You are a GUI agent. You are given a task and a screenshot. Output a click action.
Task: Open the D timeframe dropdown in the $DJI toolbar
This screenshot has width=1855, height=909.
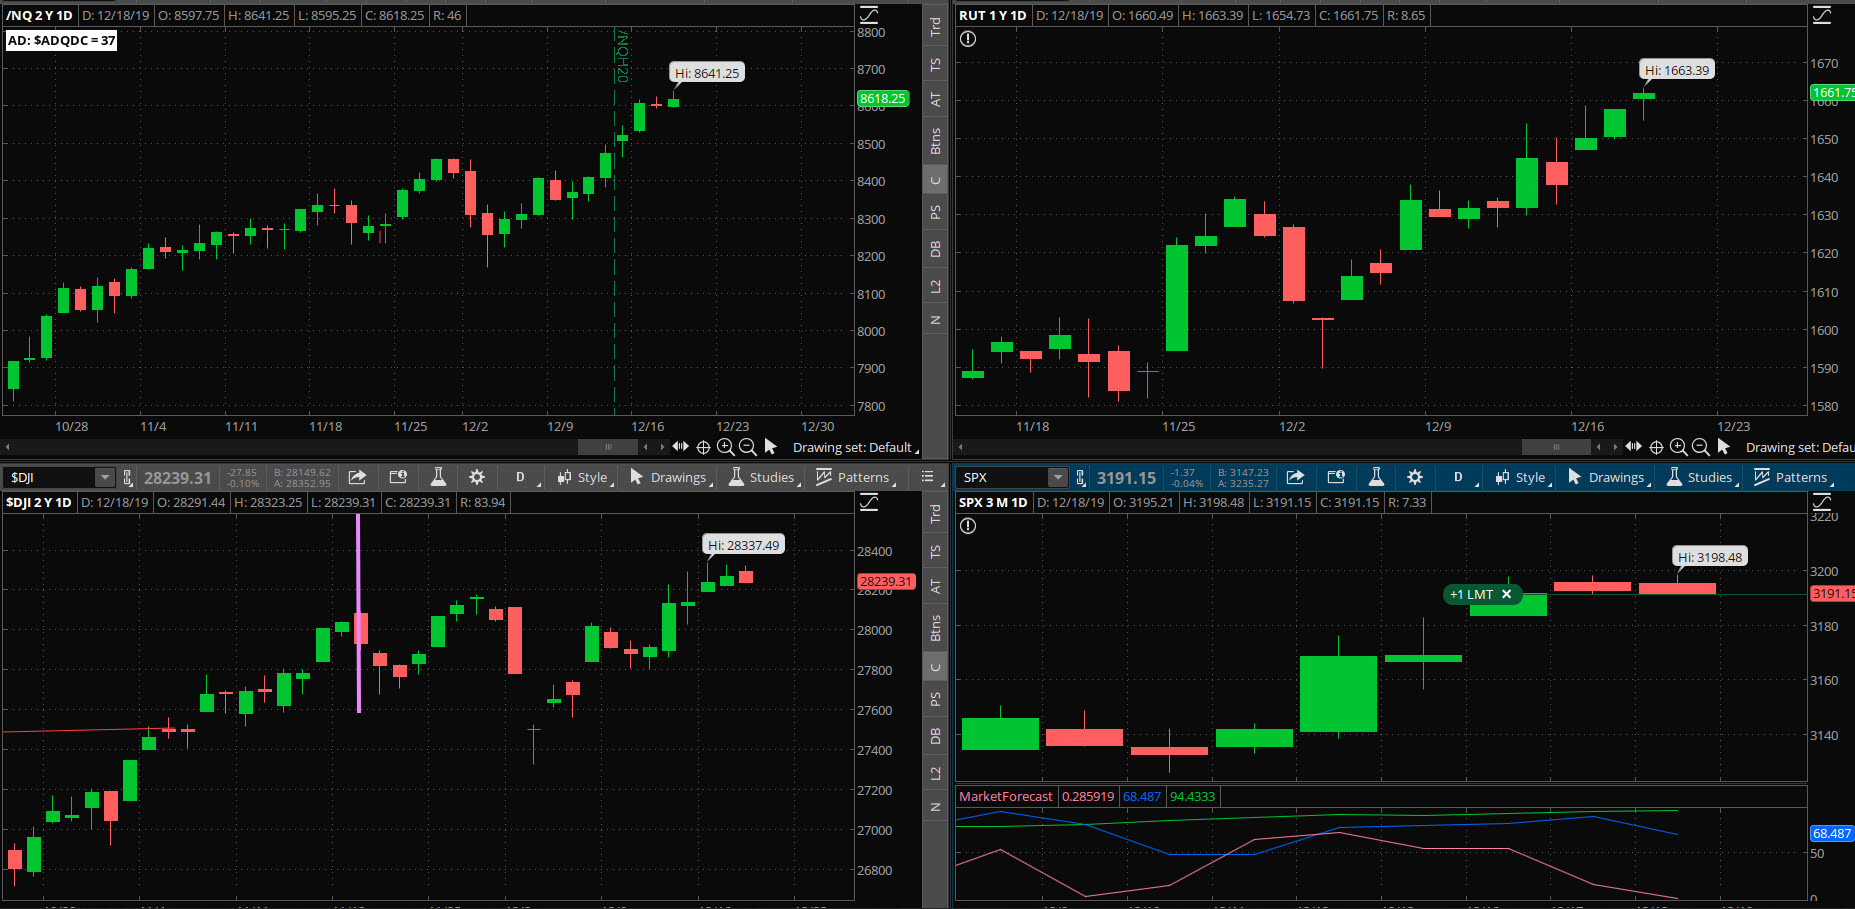(x=523, y=477)
